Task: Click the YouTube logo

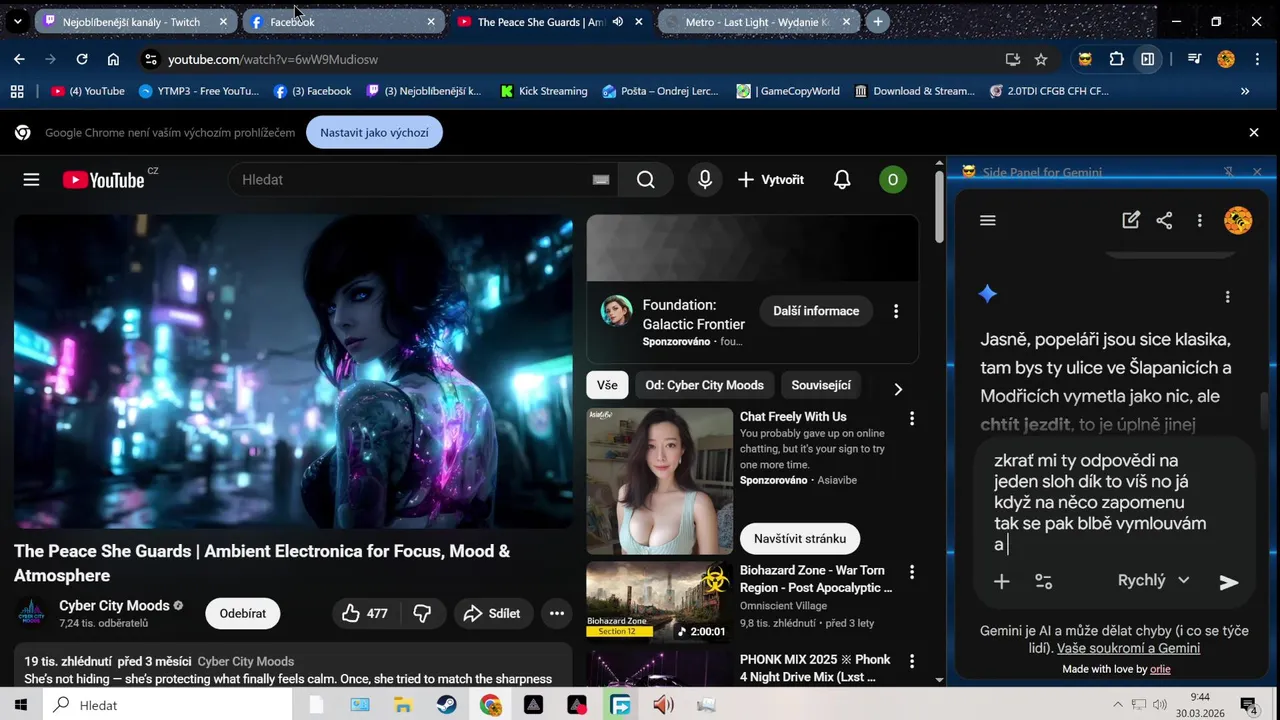Action: click(x=104, y=180)
